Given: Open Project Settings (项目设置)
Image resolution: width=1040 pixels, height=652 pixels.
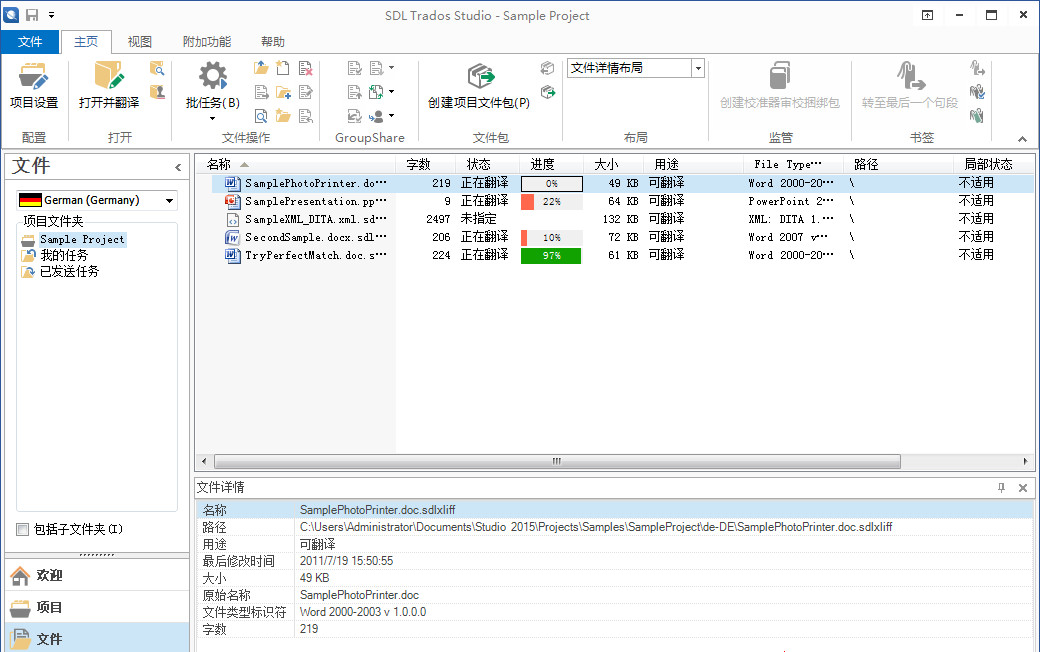Looking at the screenshot, I should (34, 85).
